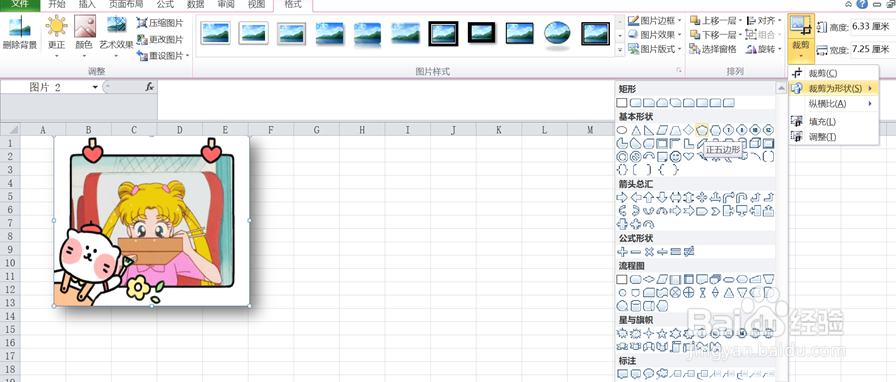The width and height of the screenshot is (896, 382).
Task: Click the fx insert function button
Action: point(150,87)
